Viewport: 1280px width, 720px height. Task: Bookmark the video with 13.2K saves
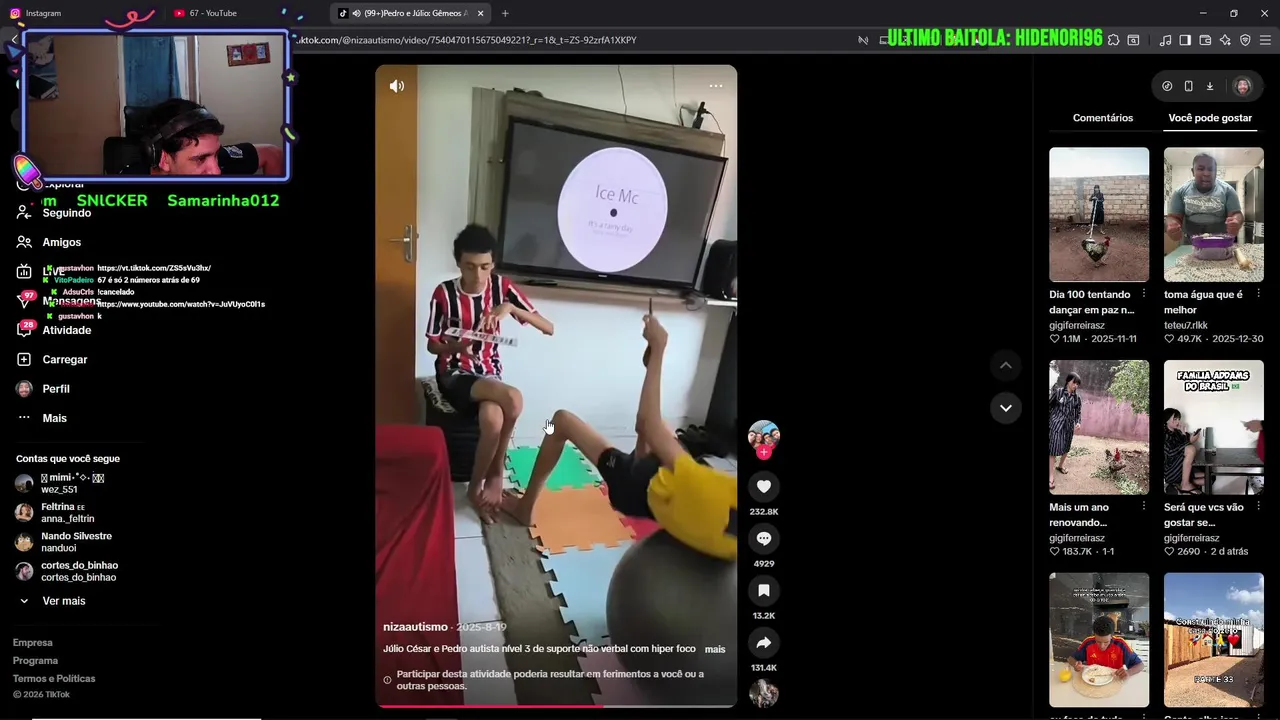(x=764, y=590)
